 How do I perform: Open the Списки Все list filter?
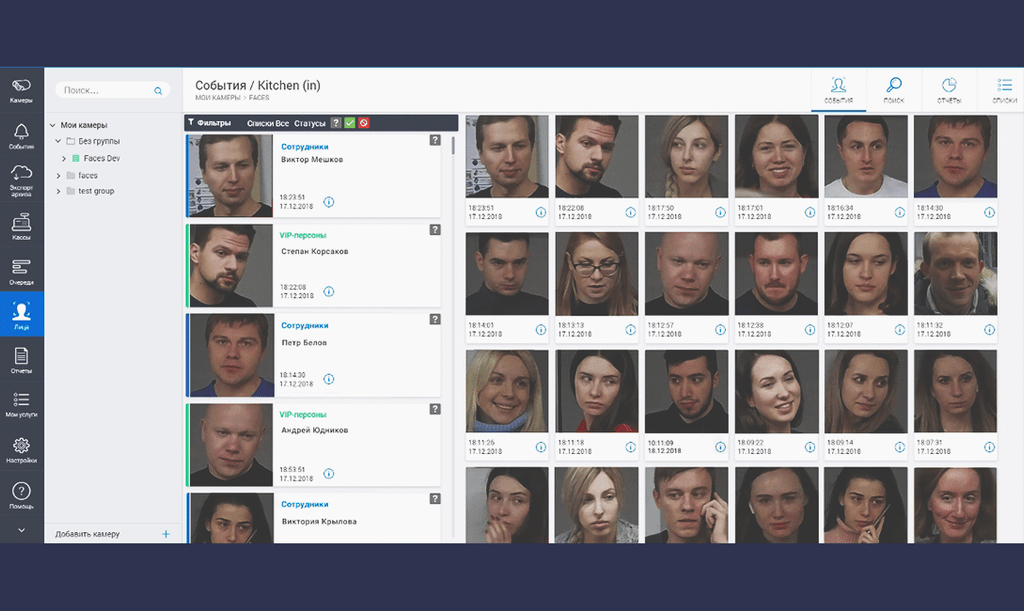[268, 123]
